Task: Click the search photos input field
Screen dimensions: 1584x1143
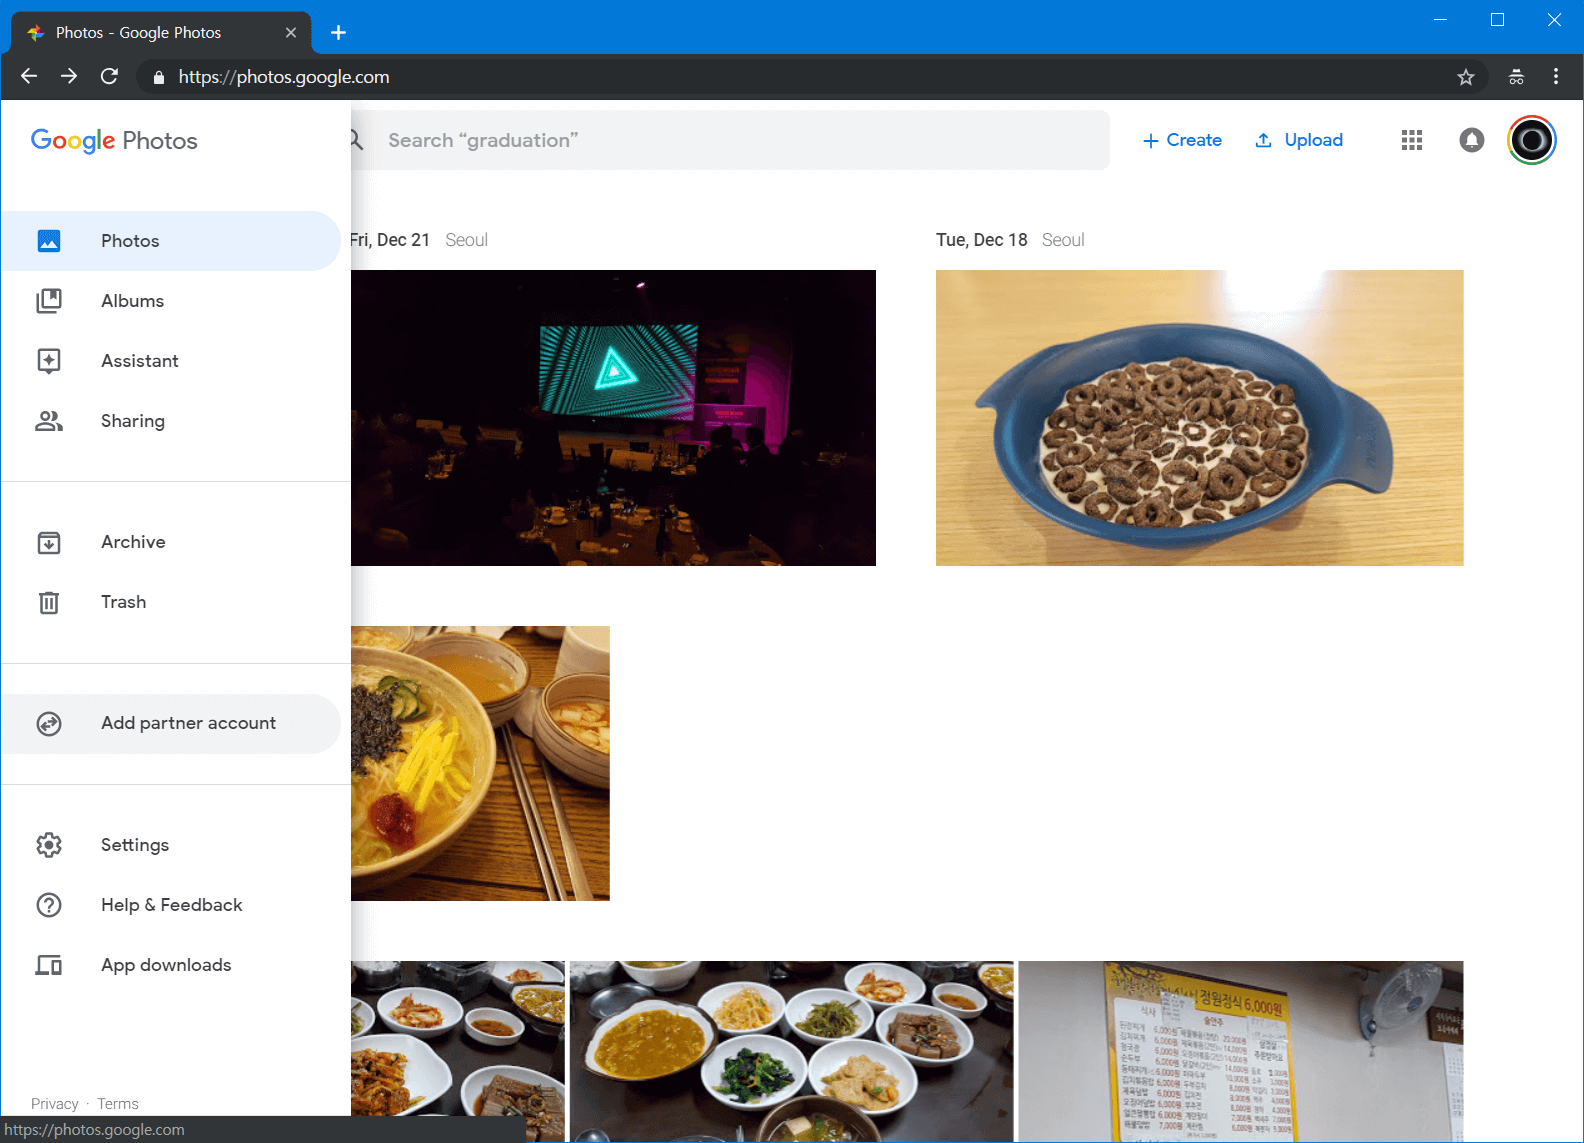Action: (740, 140)
